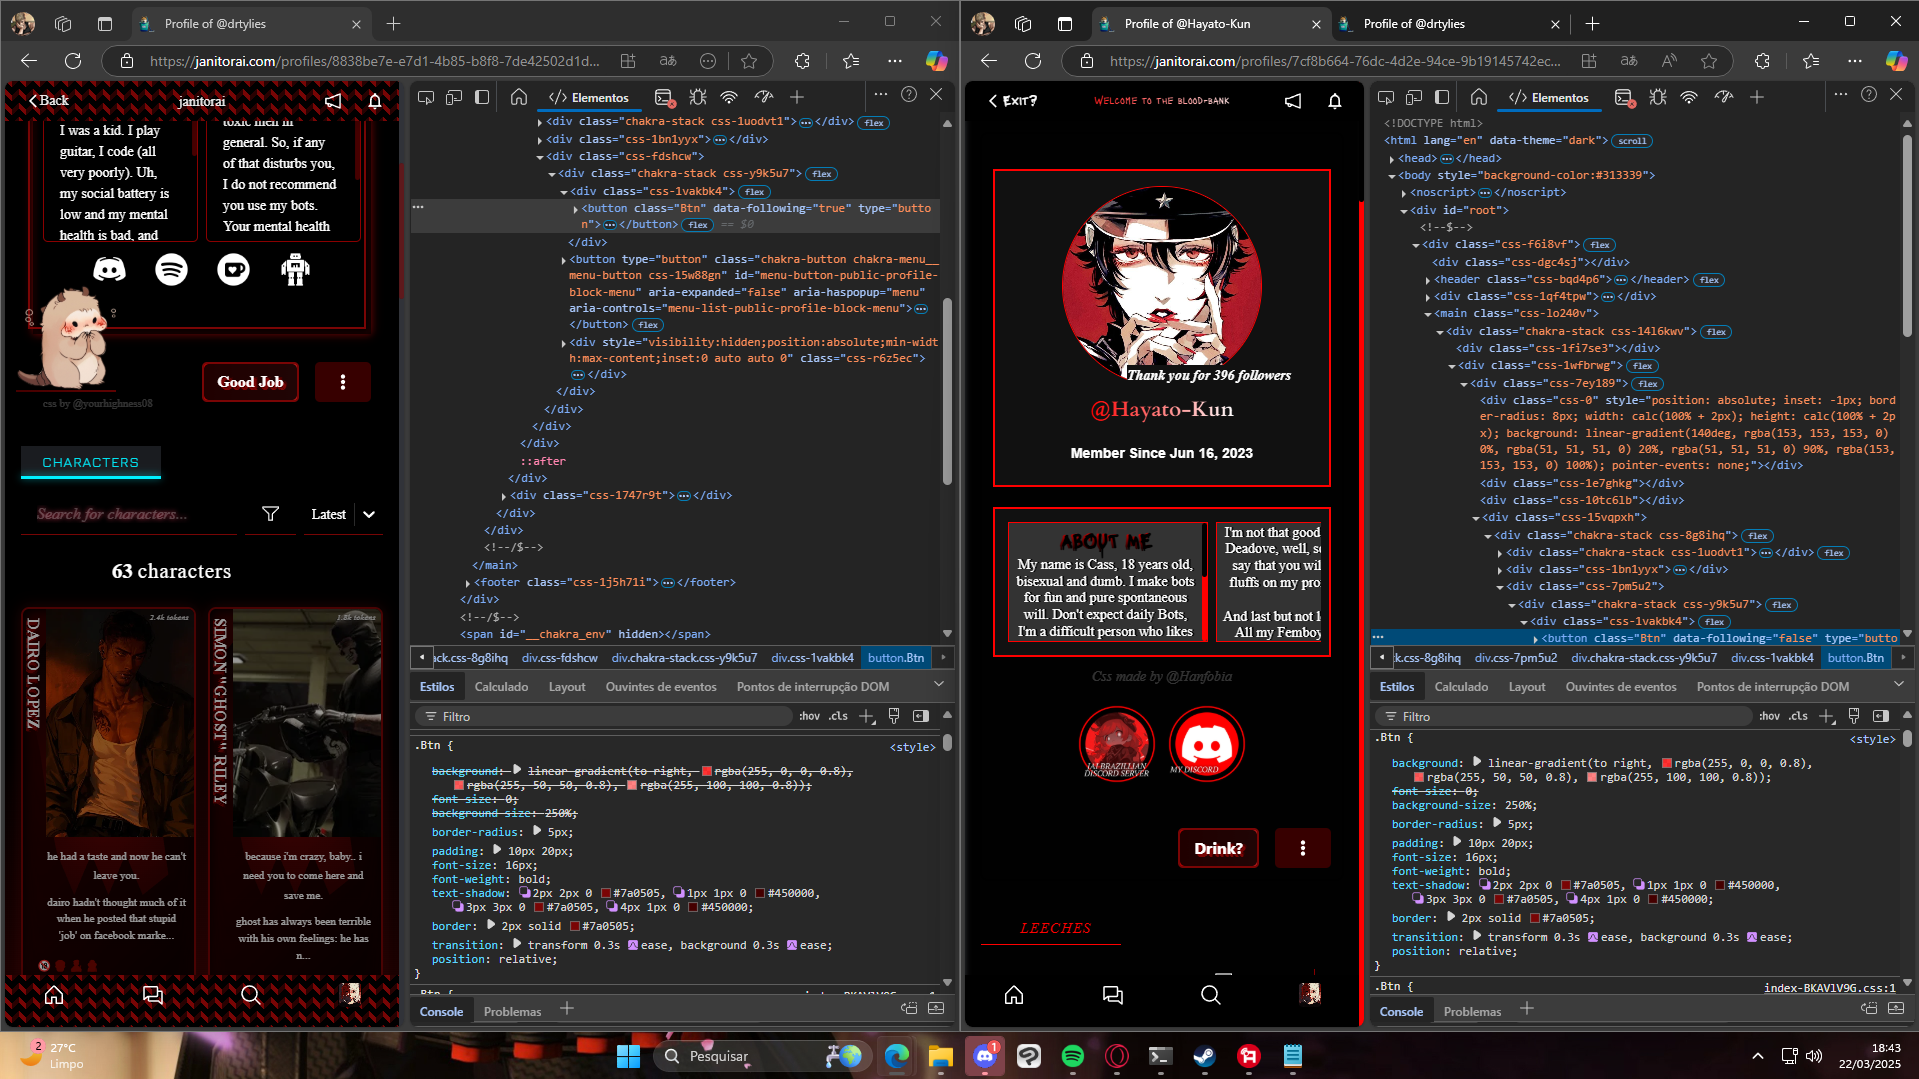Open the Sources bug icon in Hayato-Kun DevTools
Viewport: 1919px width, 1079px height.
tap(1658, 97)
